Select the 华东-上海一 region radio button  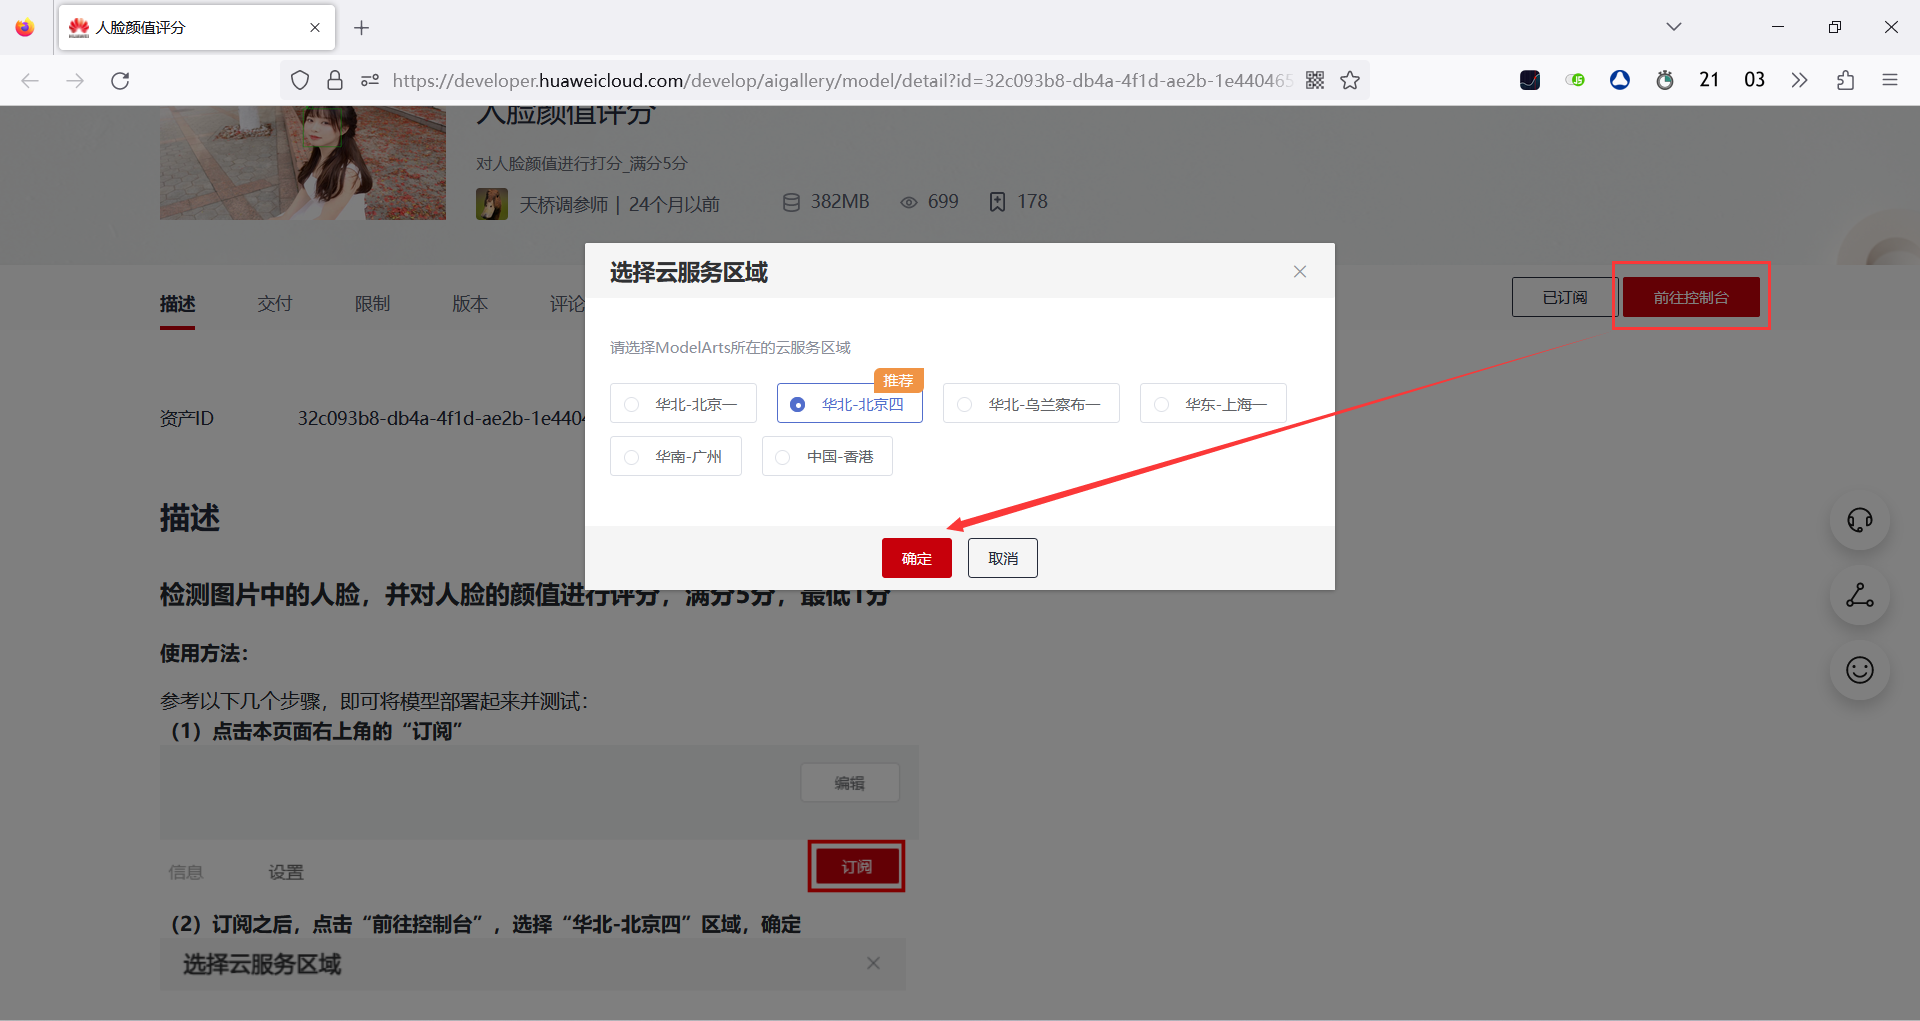point(1161,404)
